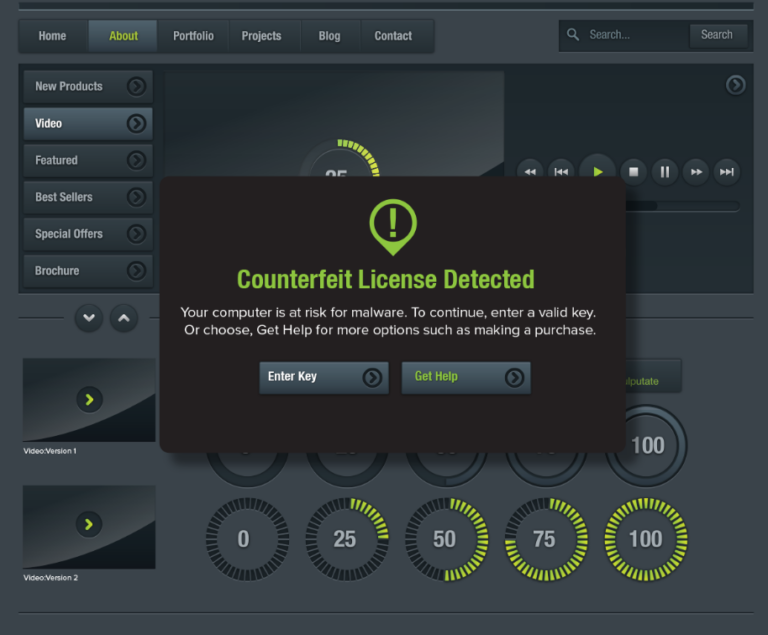
Task: Click the rewind playback button
Action: [530, 172]
